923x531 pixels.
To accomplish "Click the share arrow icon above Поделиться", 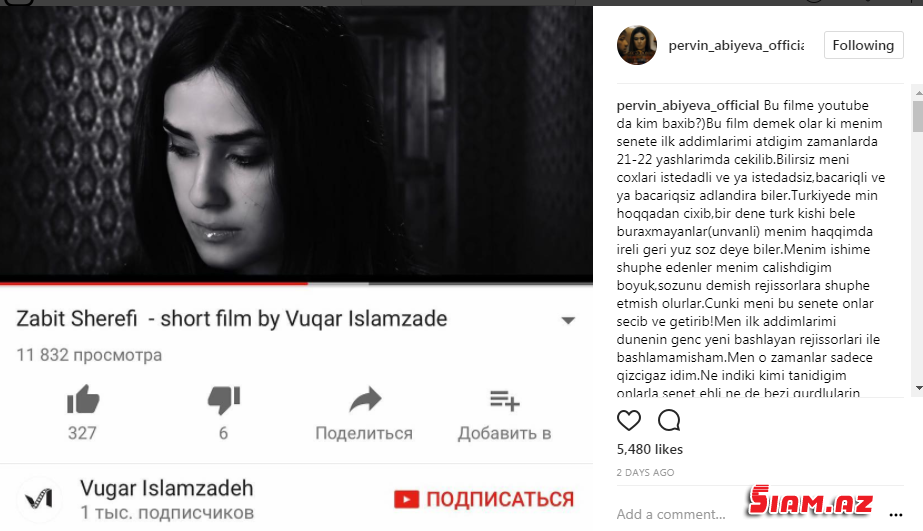I will click(365, 400).
